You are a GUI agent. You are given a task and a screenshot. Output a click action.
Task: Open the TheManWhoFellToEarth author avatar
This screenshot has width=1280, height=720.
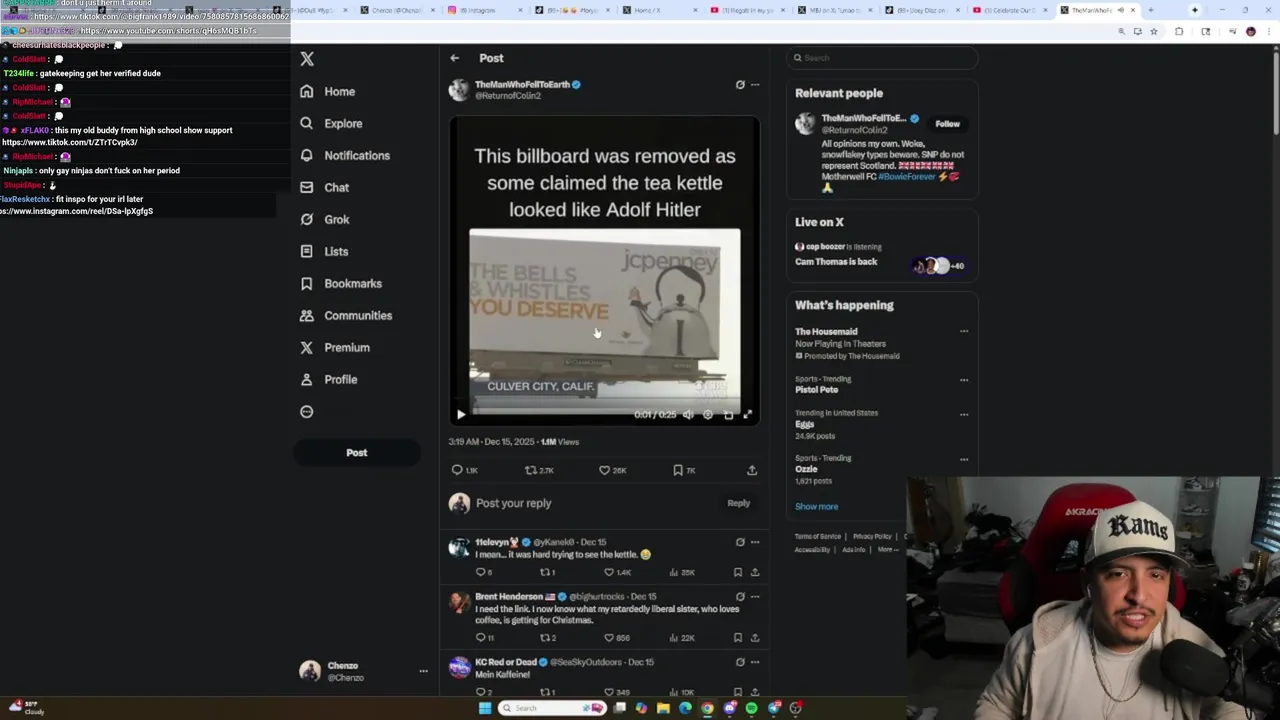coord(459,90)
